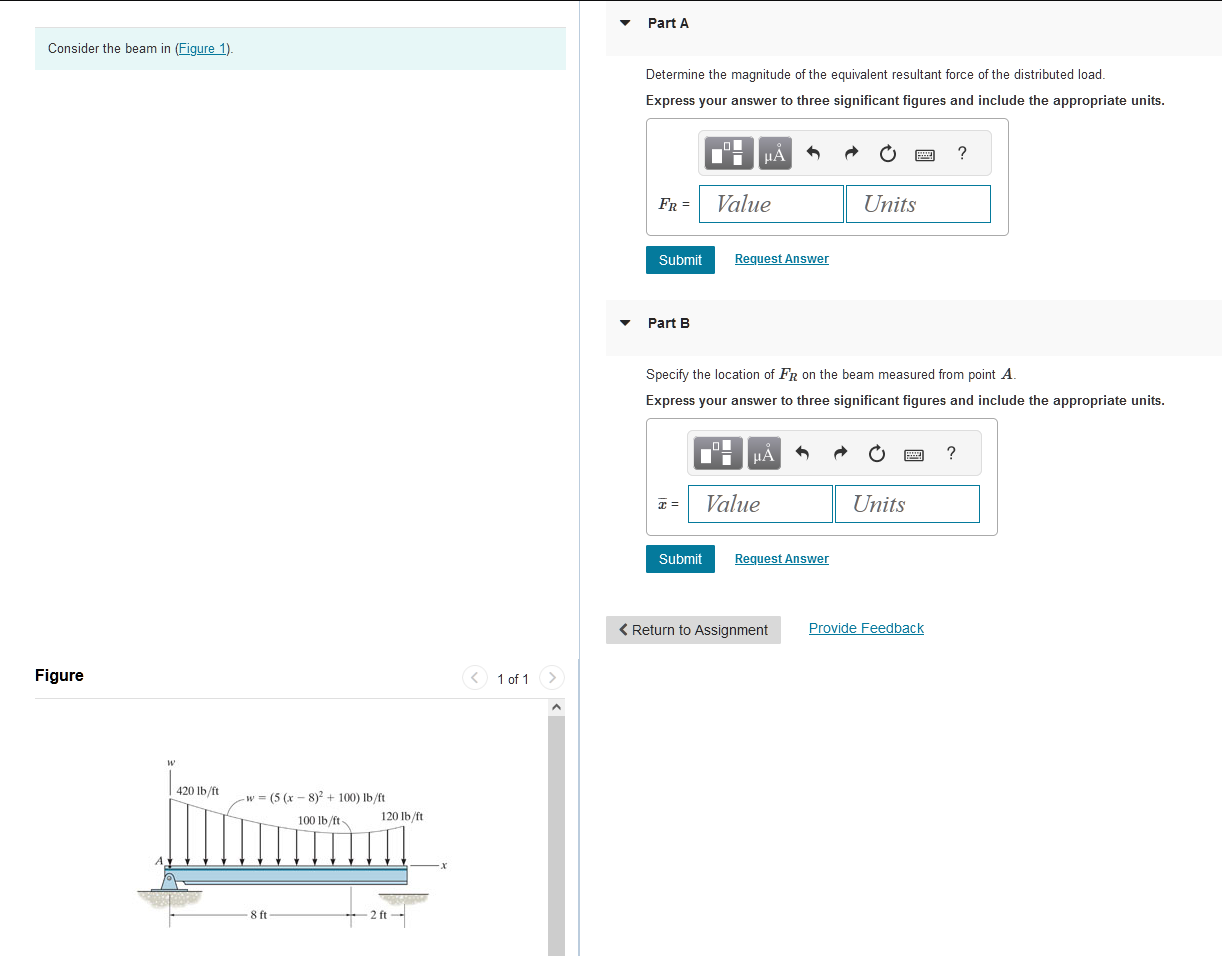Click Request Answer for Part A
The width and height of the screenshot is (1222, 956).
click(x=781, y=258)
